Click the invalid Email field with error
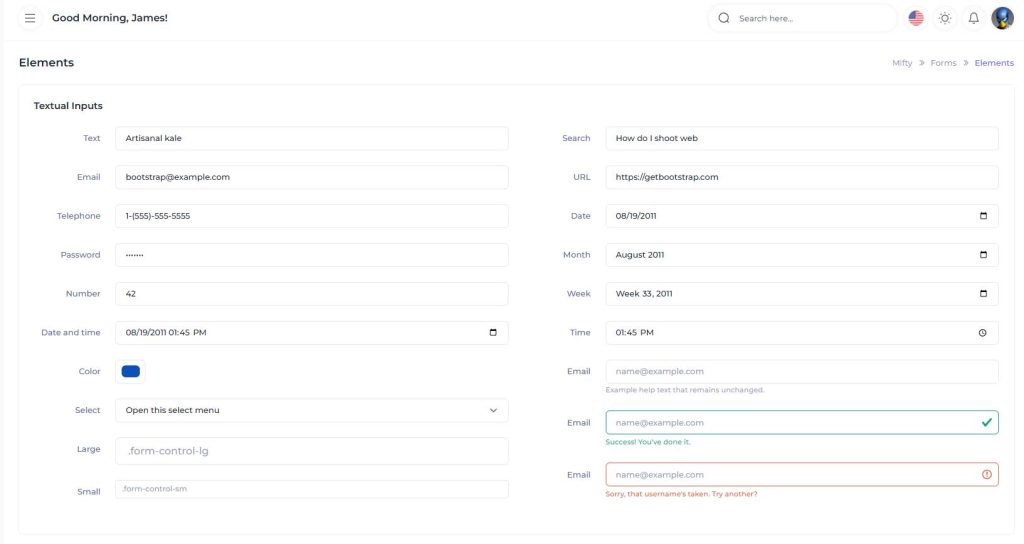This screenshot has height=544, width=1024. (790, 475)
